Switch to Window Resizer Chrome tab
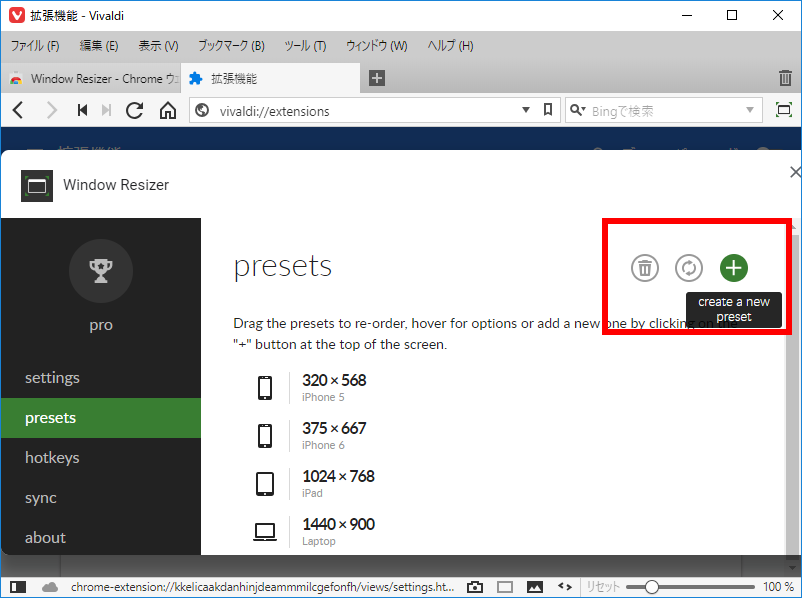Image resolution: width=802 pixels, height=598 pixels. point(91,78)
